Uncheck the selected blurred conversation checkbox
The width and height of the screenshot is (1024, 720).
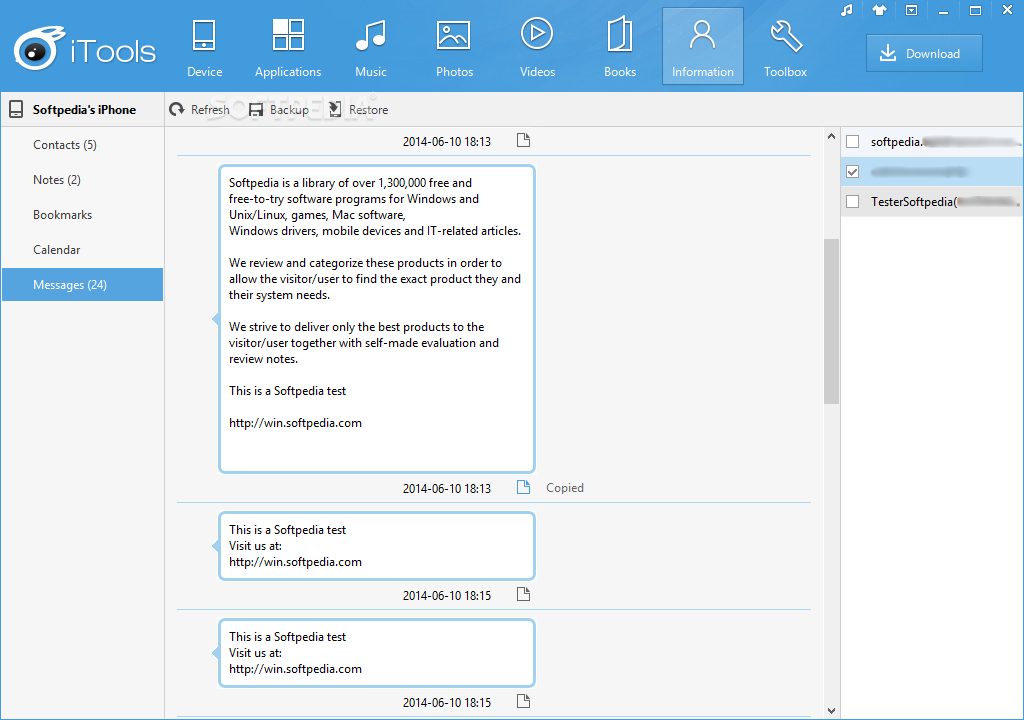pos(852,172)
